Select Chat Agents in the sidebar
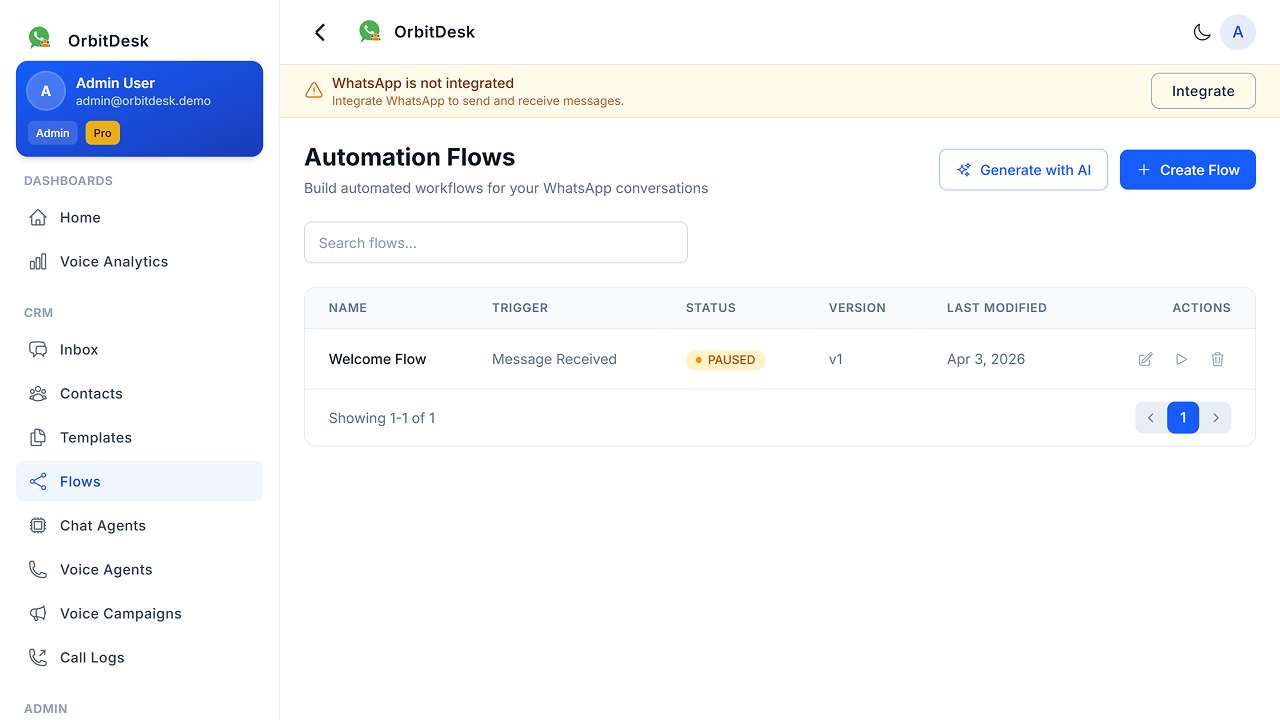 [x=103, y=526]
